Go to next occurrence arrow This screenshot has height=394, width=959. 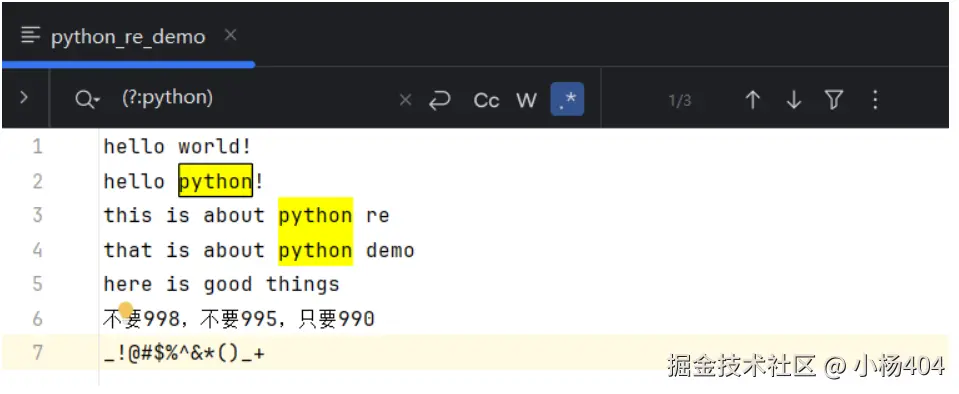(793, 100)
